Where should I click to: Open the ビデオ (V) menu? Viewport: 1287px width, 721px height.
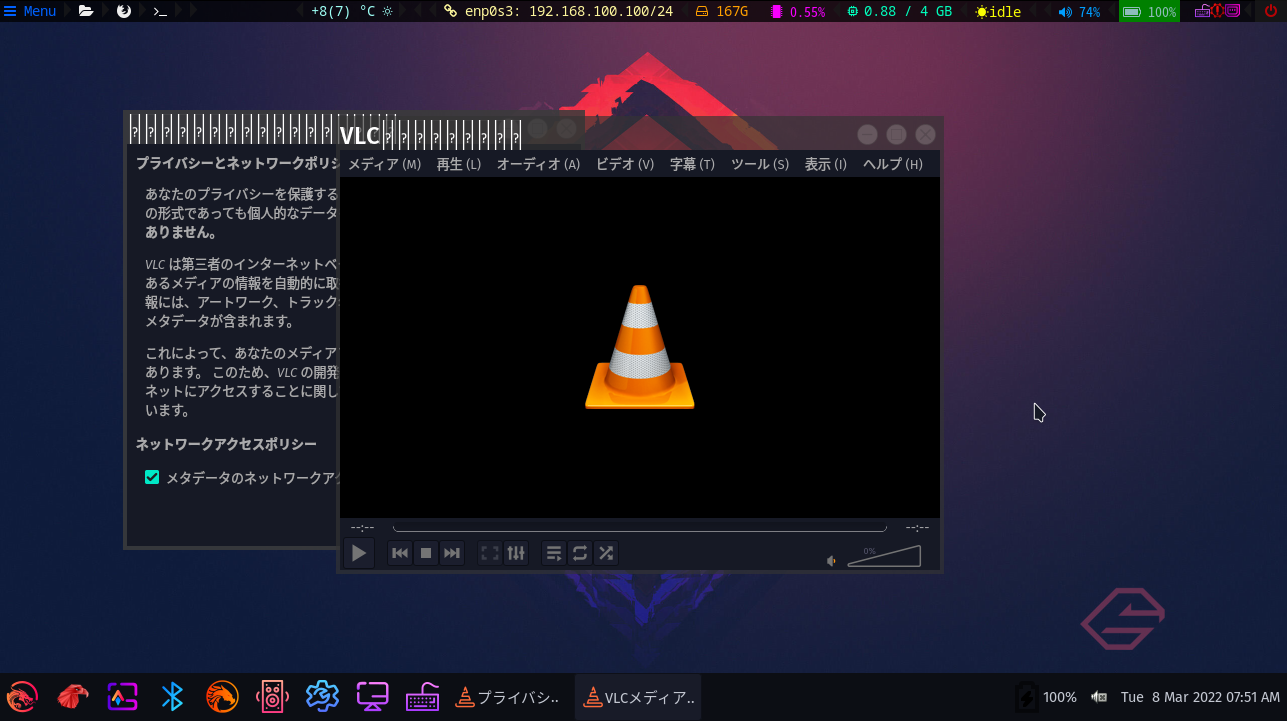pos(625,164)
